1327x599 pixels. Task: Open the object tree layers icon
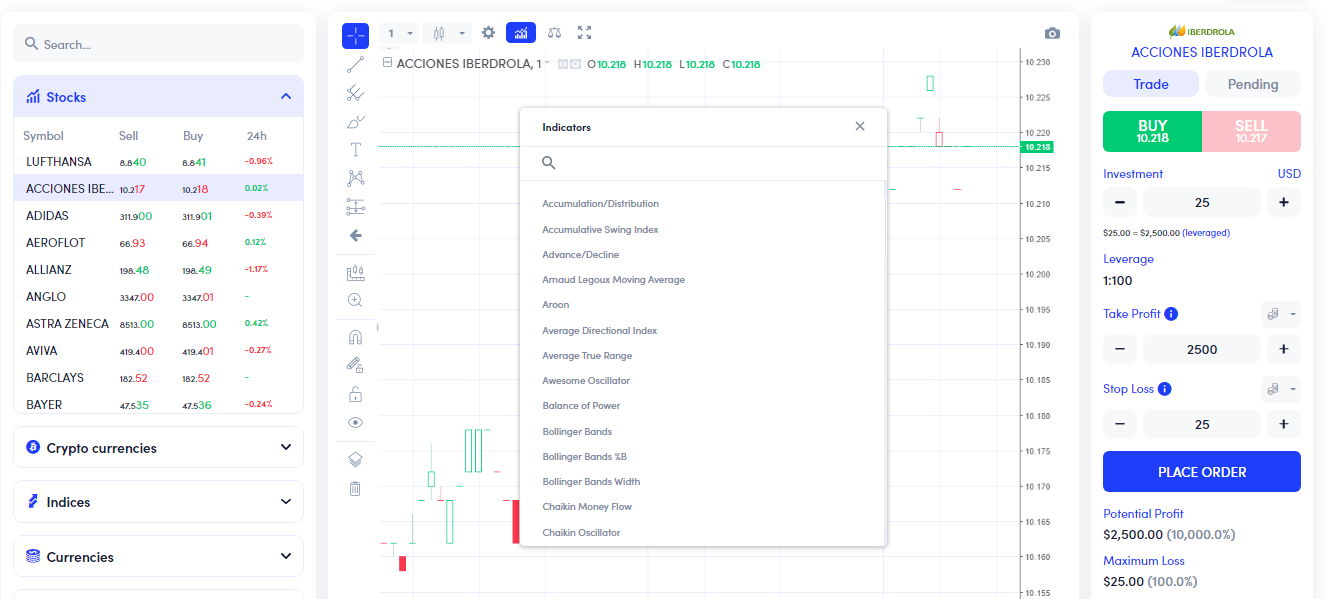pyautogui.click(x=355, y=459)
